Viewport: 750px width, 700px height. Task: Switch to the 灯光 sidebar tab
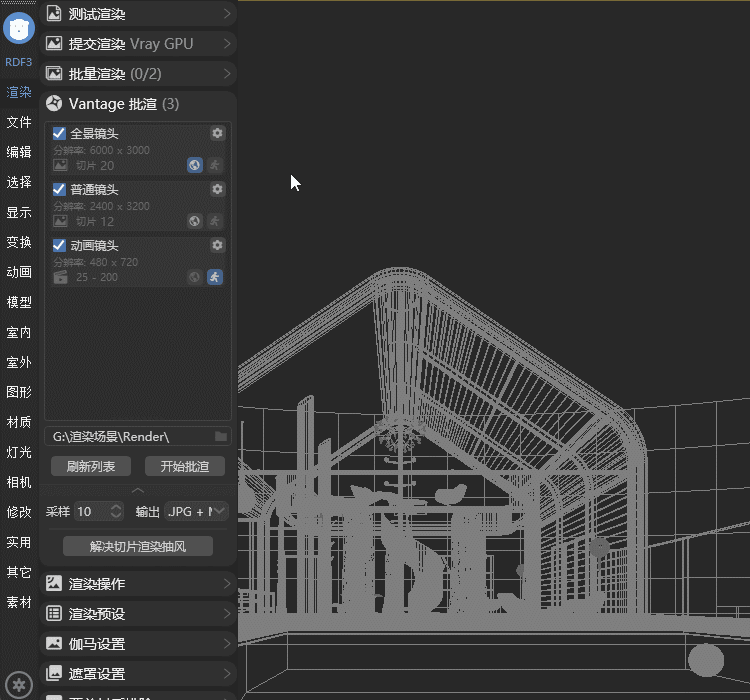pos(19,452)
